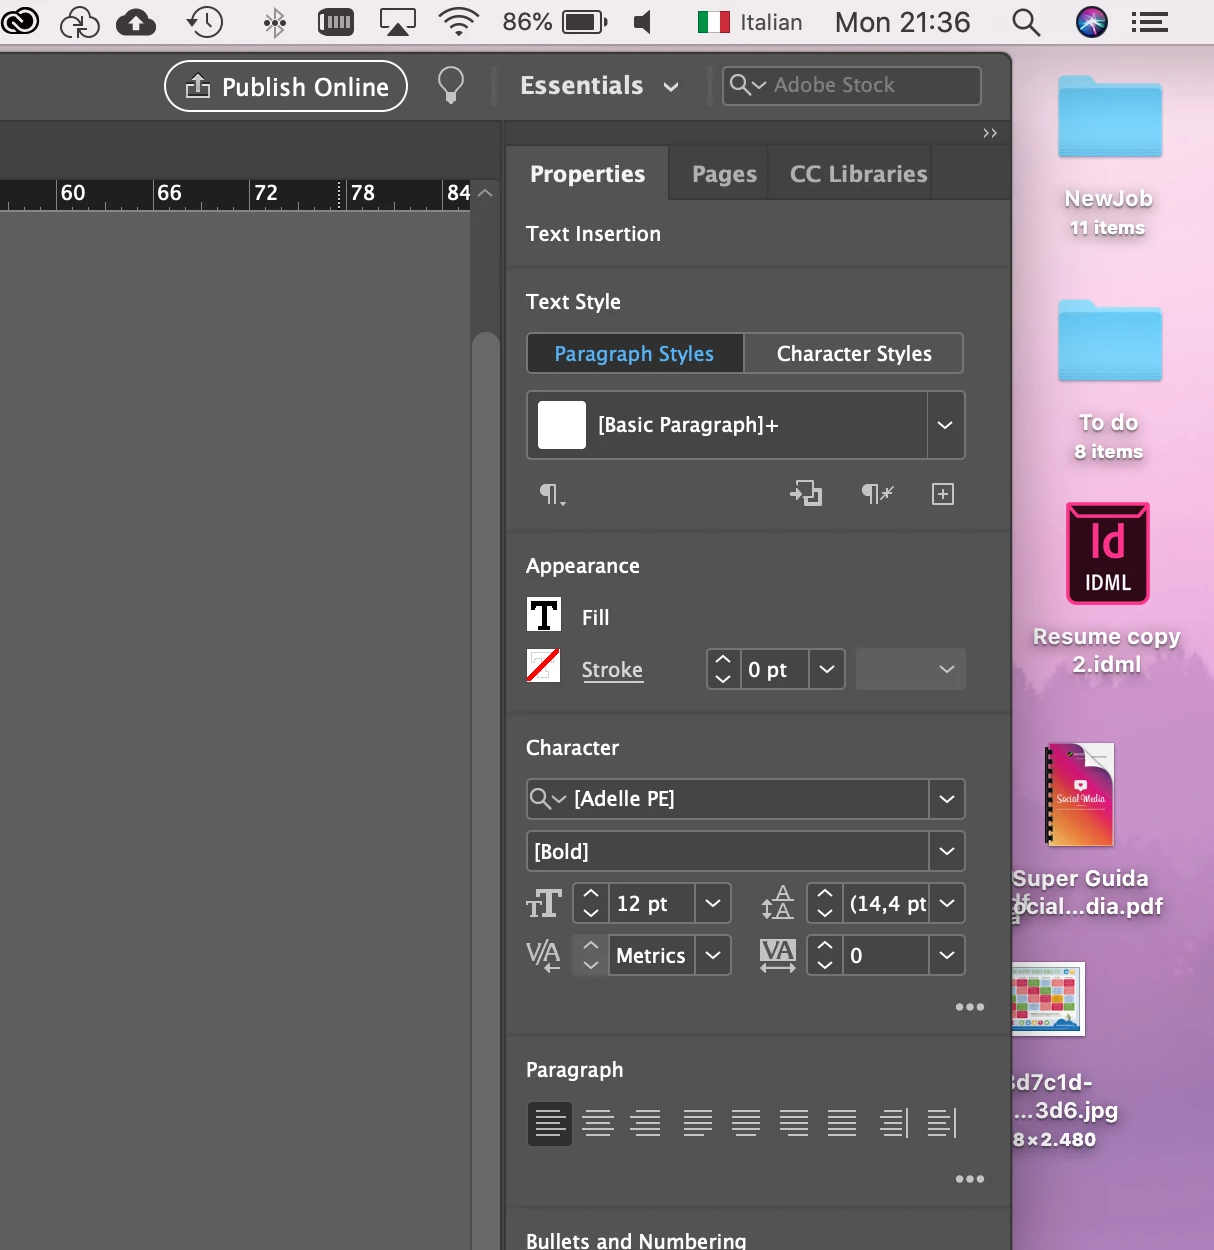The height and width of the screenshot is (1250, 1214).
Task: Click the paragraph style options pilcrow icon
Action: pos(552,494)
